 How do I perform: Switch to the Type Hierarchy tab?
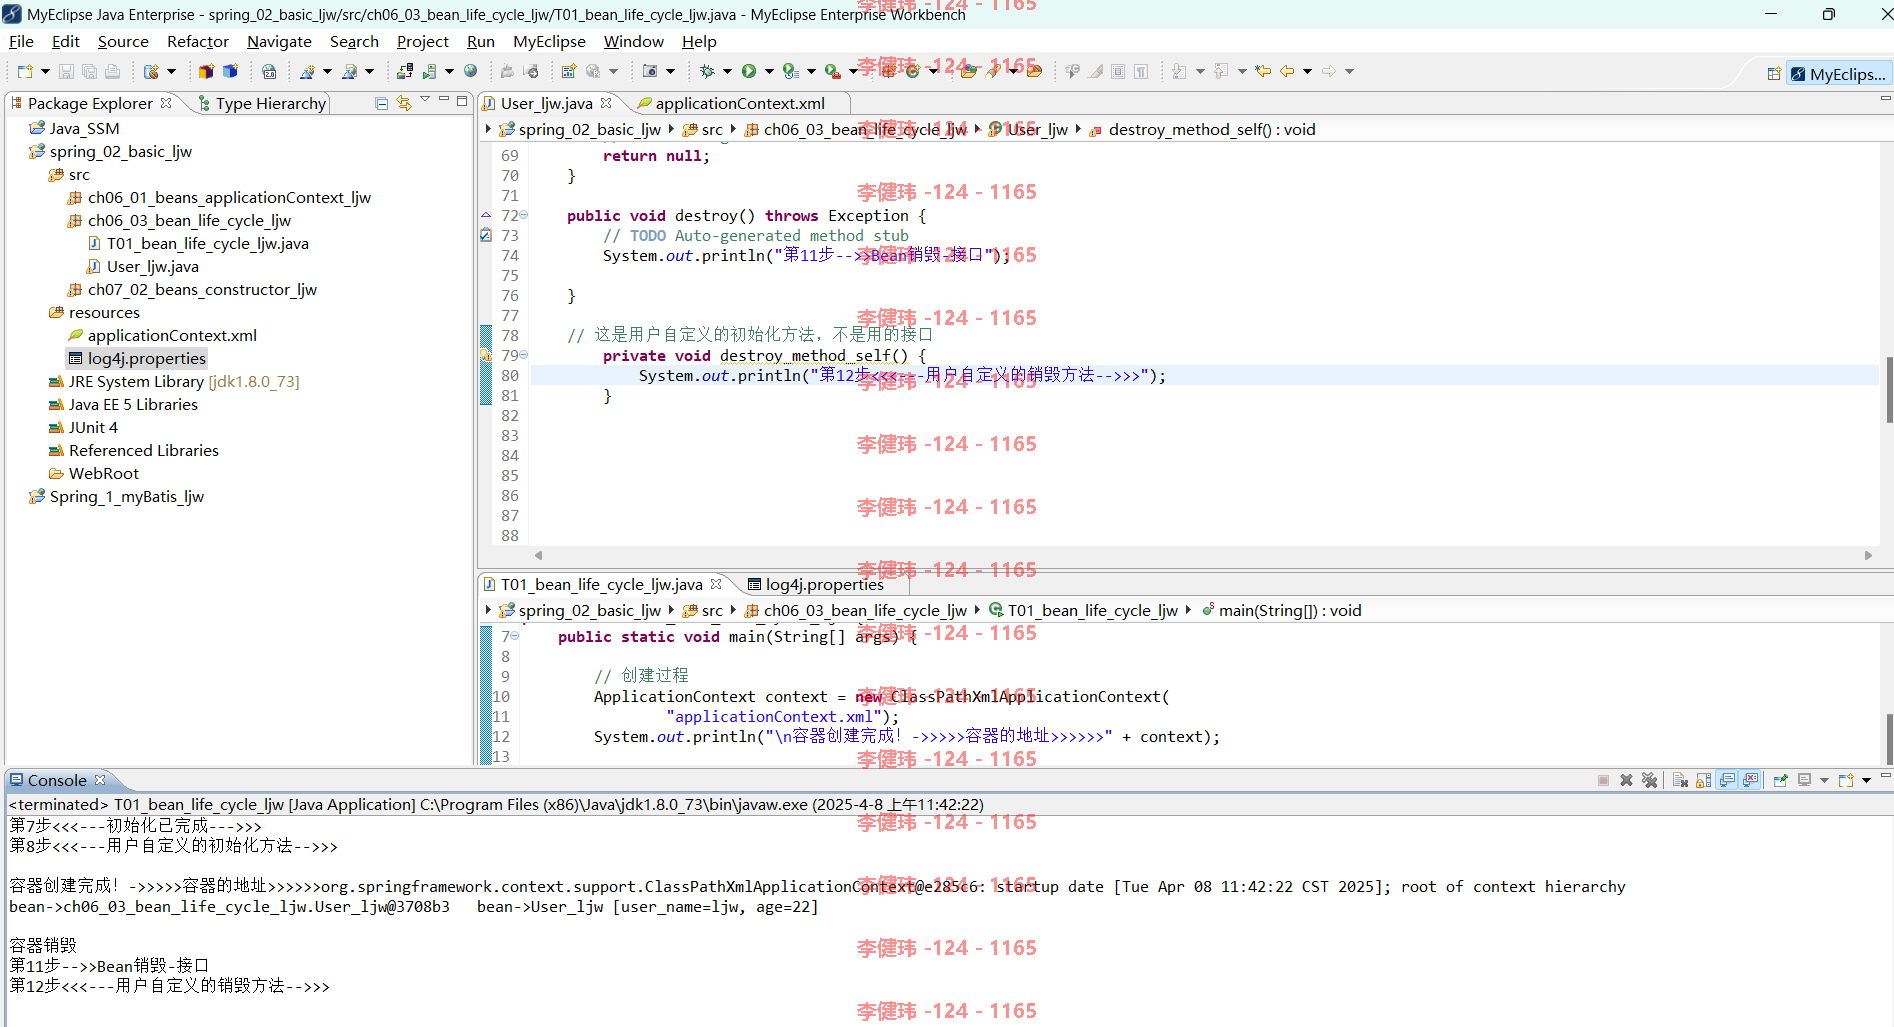262,103
